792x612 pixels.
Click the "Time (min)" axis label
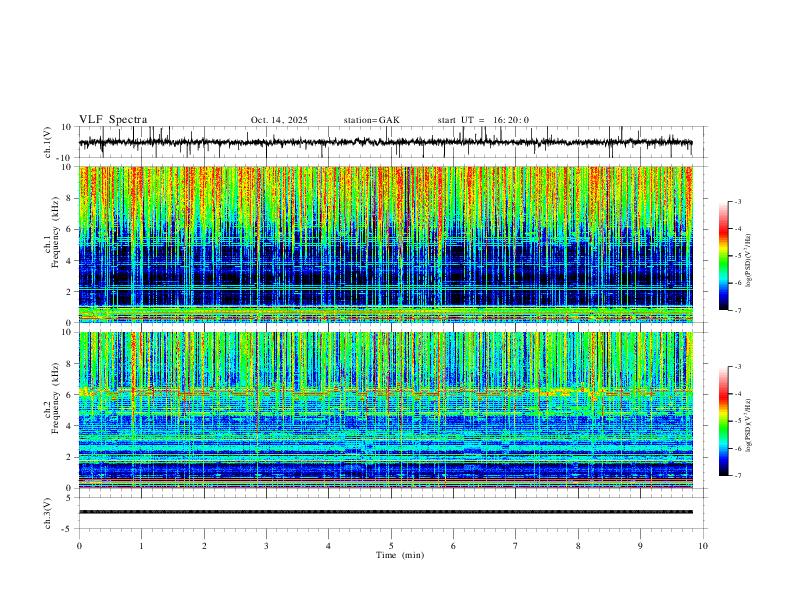click(400, 555)
